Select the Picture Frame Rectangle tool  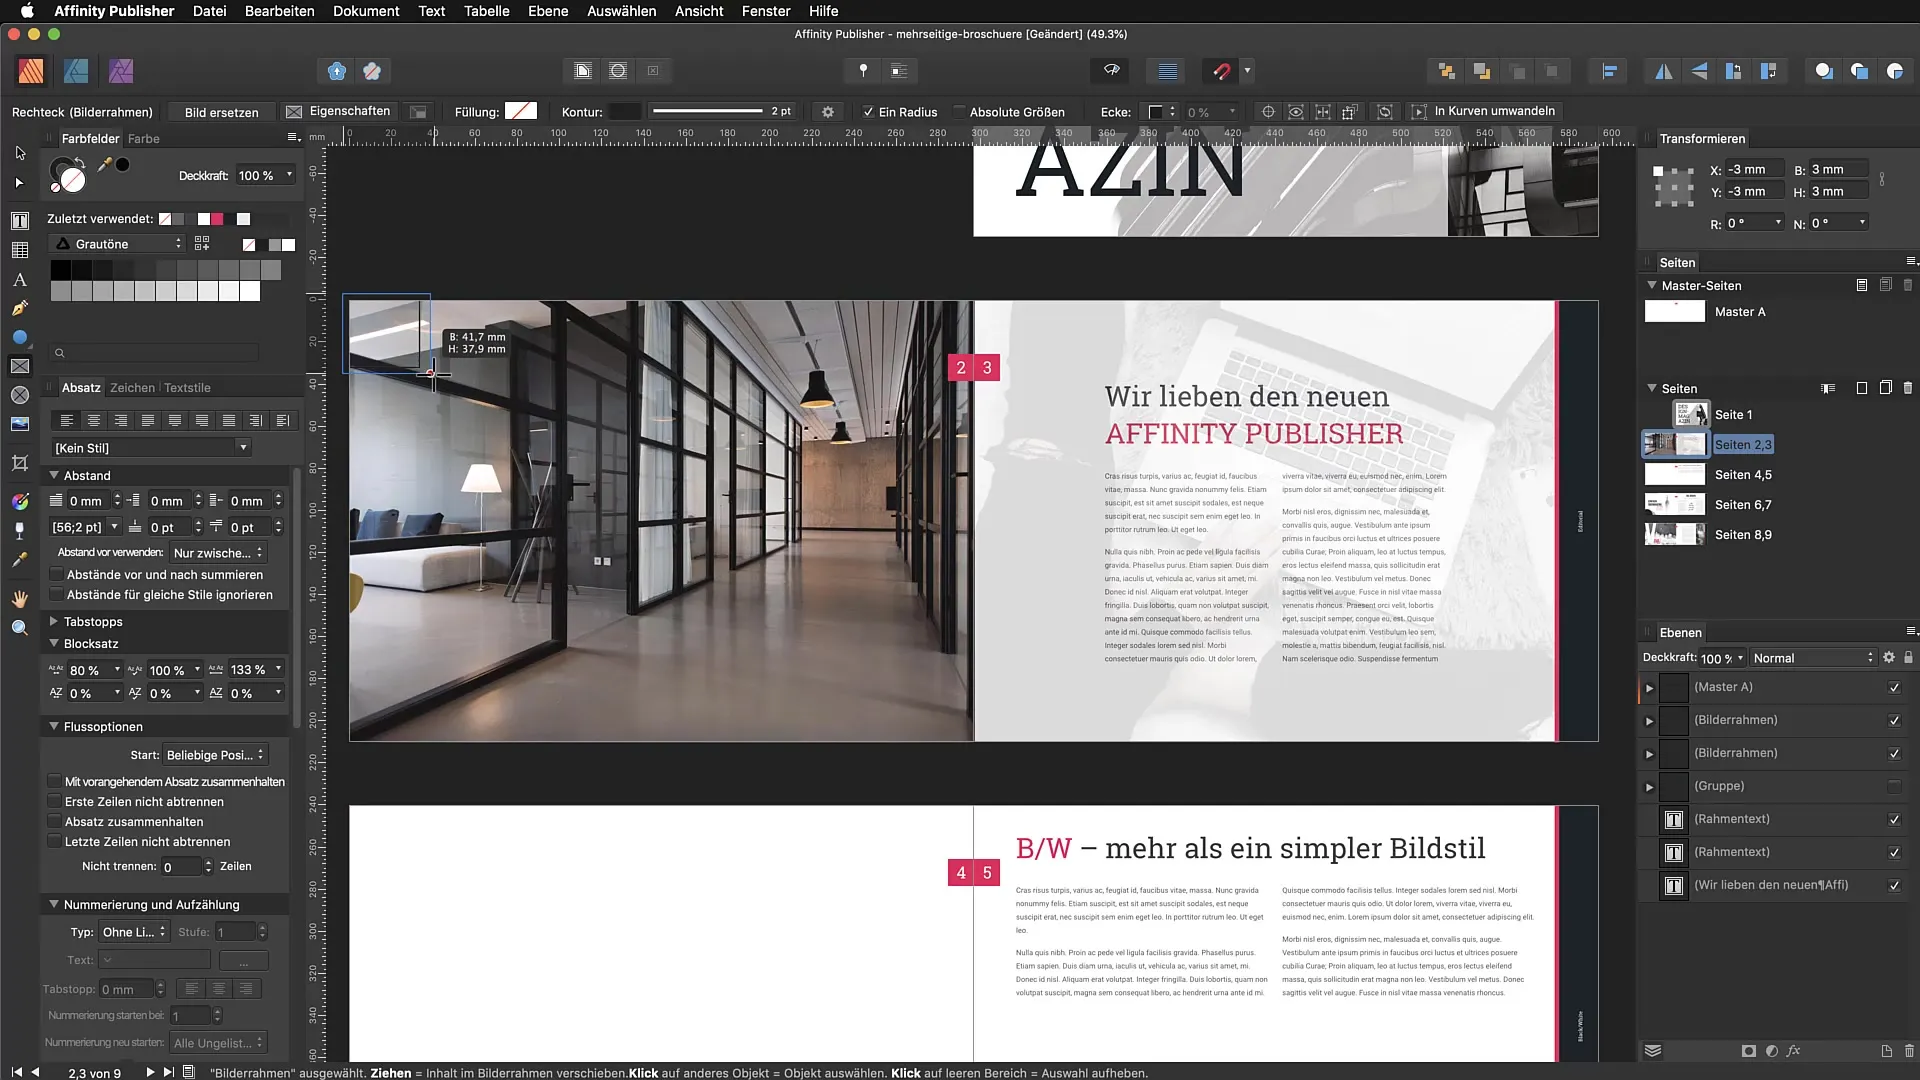(20, 366)
